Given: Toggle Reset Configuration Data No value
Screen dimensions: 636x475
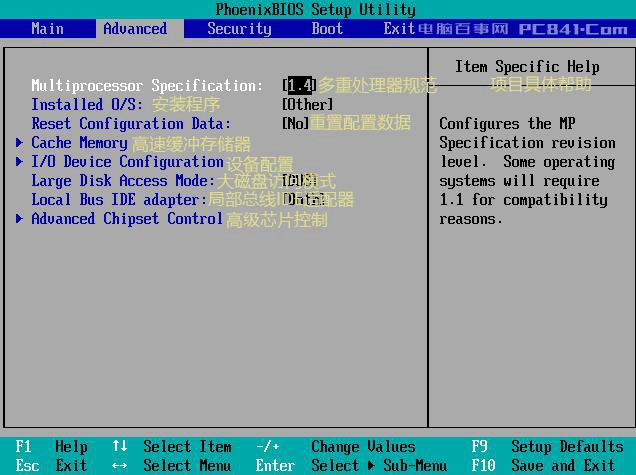Looking at the screenshot, I should click(x=295, y=124).
